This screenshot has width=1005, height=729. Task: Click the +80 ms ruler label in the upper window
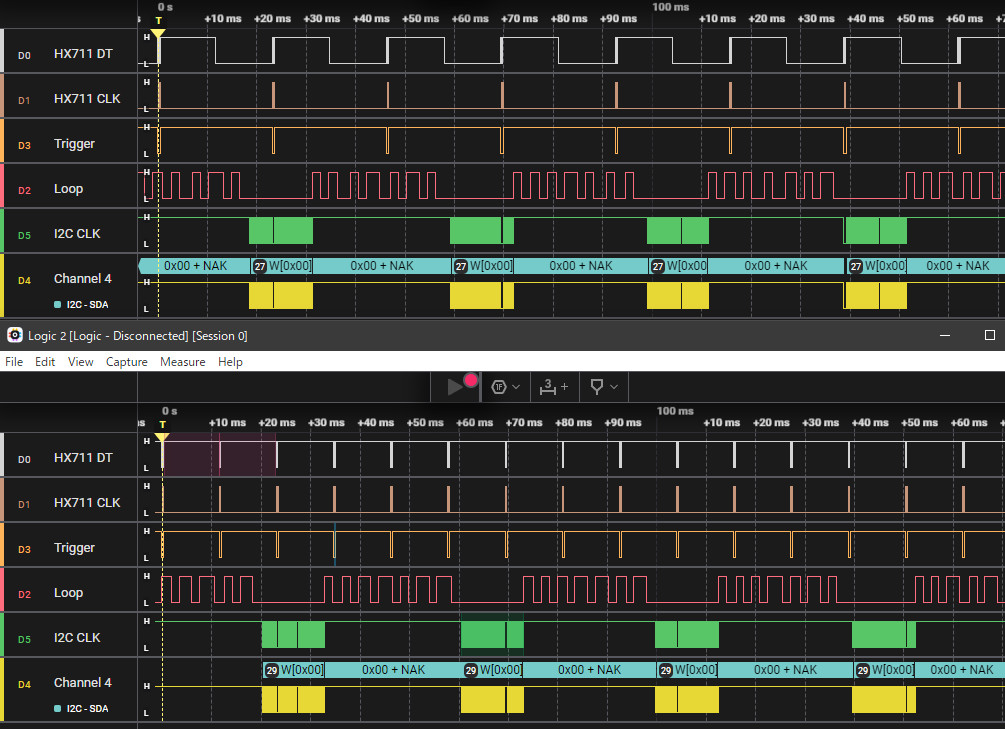(x=569, y=19)
